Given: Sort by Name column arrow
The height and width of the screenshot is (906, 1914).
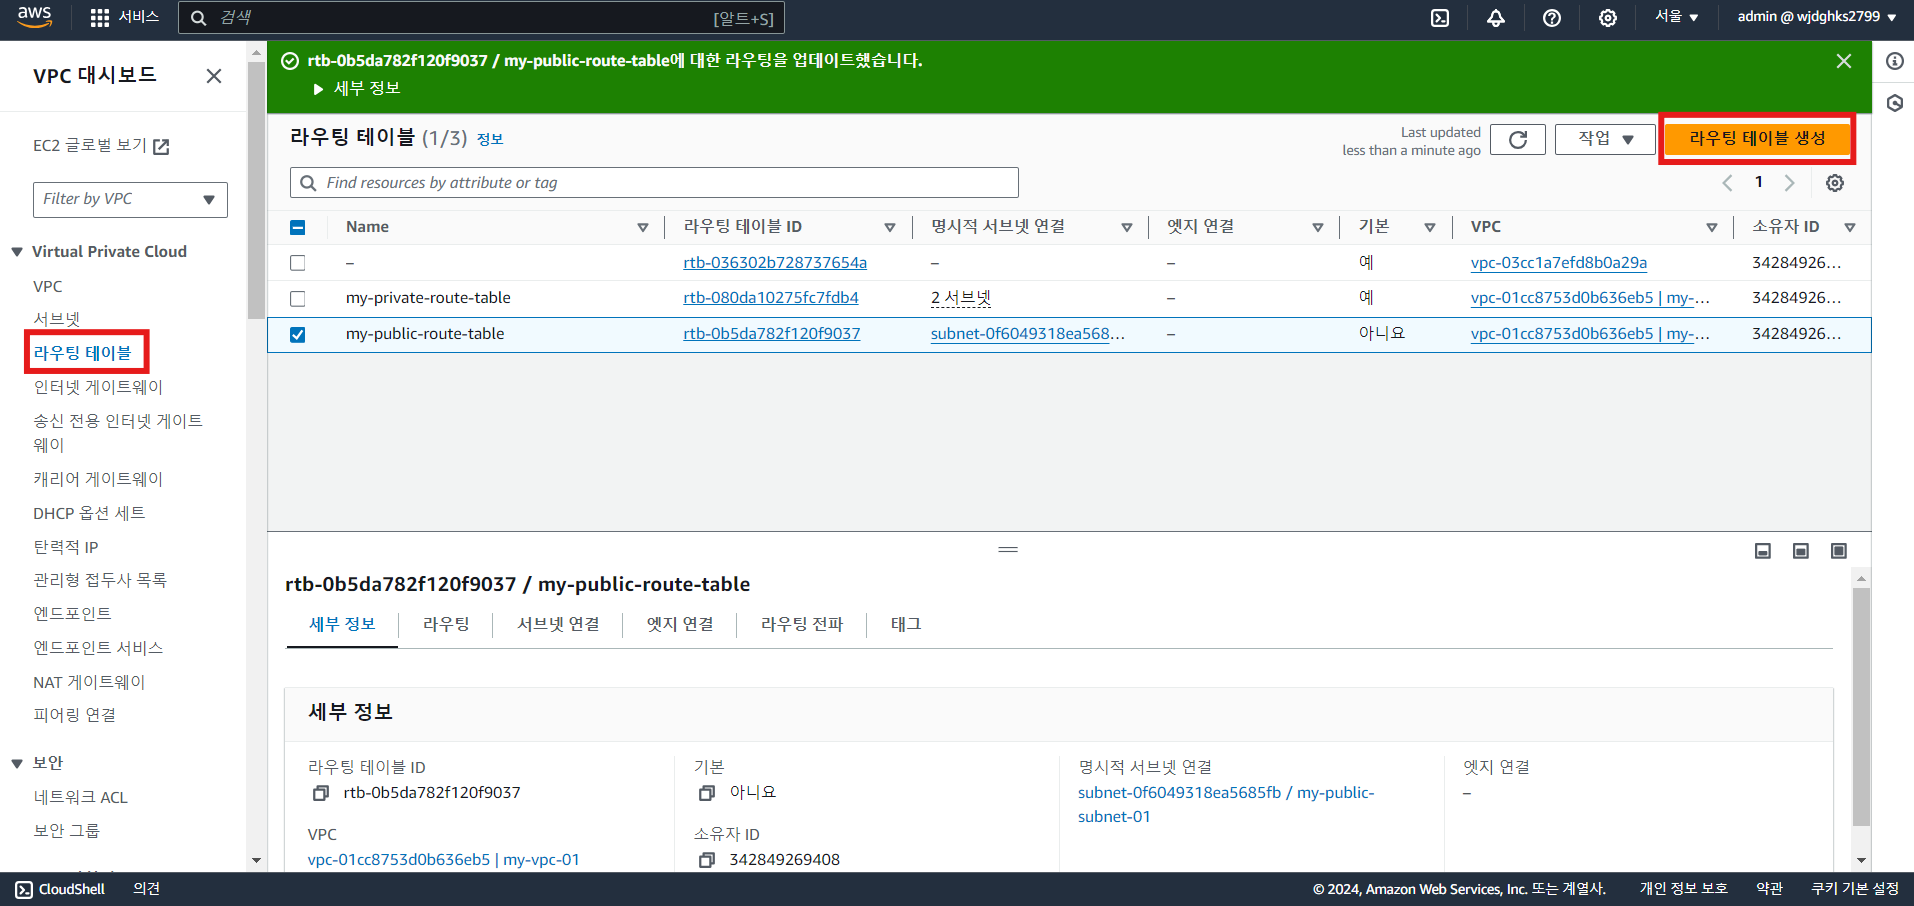Looking at the screenshot, I should click(x=643, y=228).
